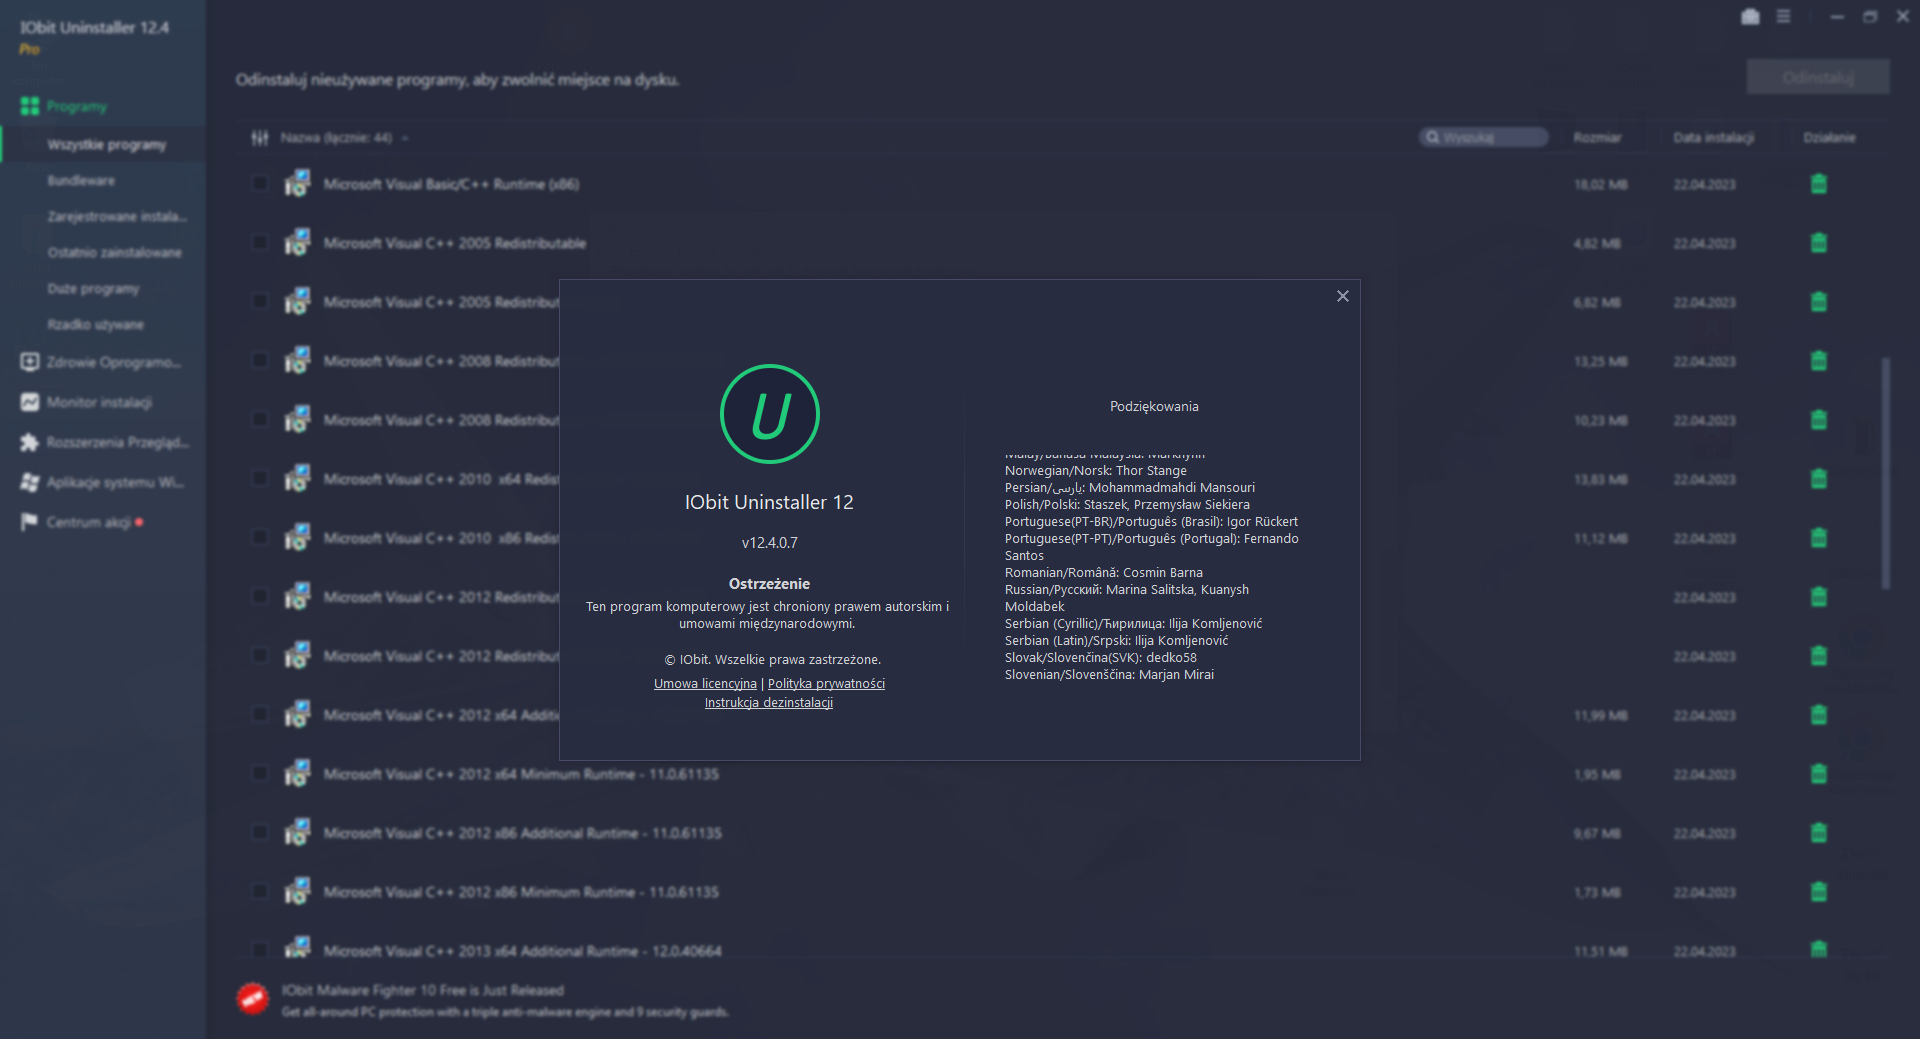Close the IObit Uninstaller about dialog
This screenshot has height=1039, width=1920.
(x=1343, y=296)
